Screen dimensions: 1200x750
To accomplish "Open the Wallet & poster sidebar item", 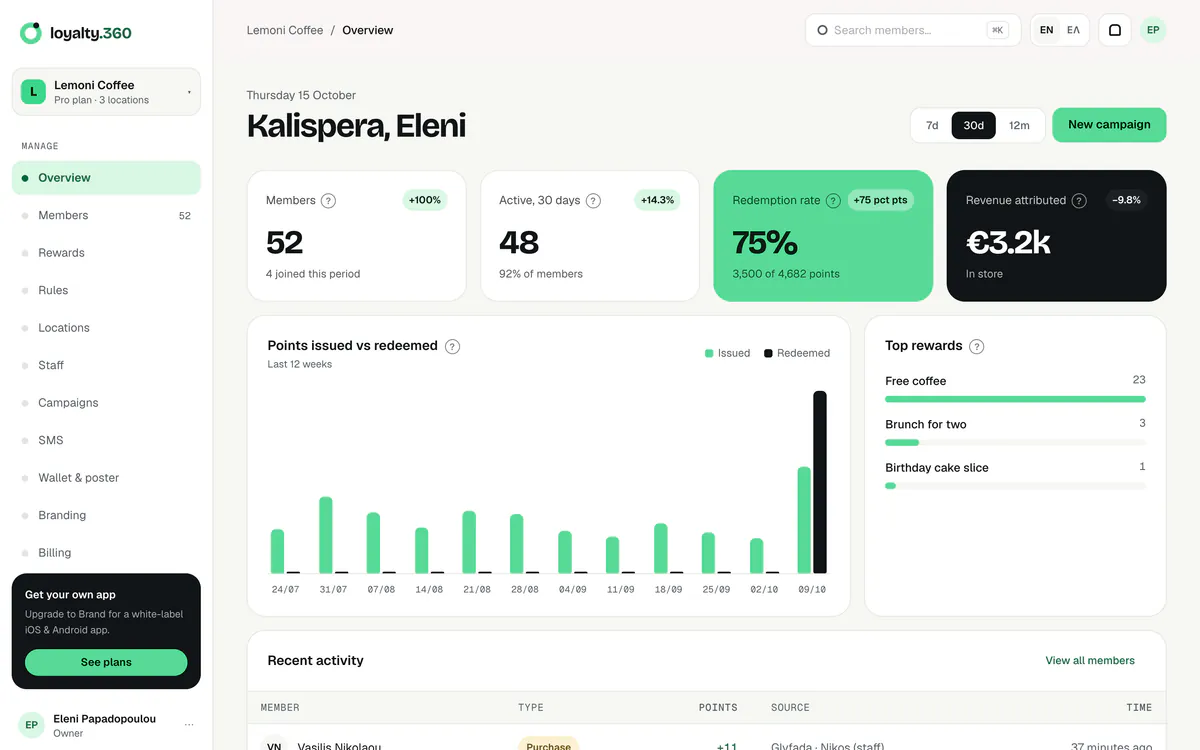I will (x=106, y=478).
